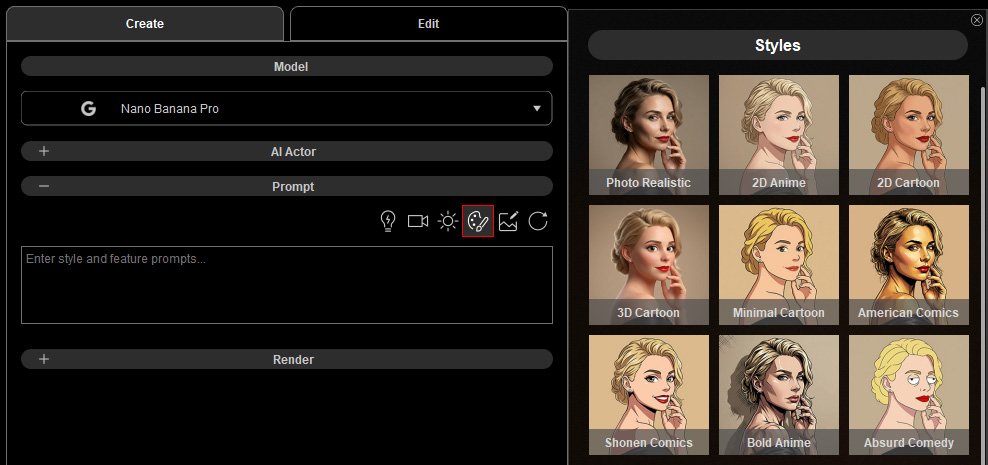This screenshot has width=988, height=465.
Task: Open the Nano Banana Pro model dropdown
Action: coord(287,108)
